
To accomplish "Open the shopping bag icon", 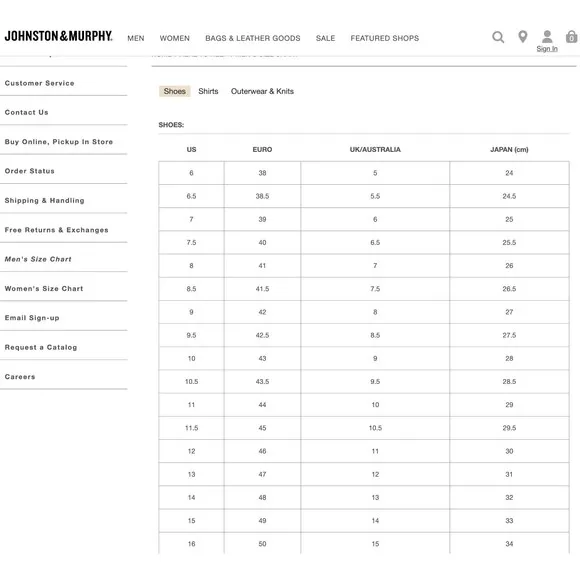I will [x=571, y=37].
